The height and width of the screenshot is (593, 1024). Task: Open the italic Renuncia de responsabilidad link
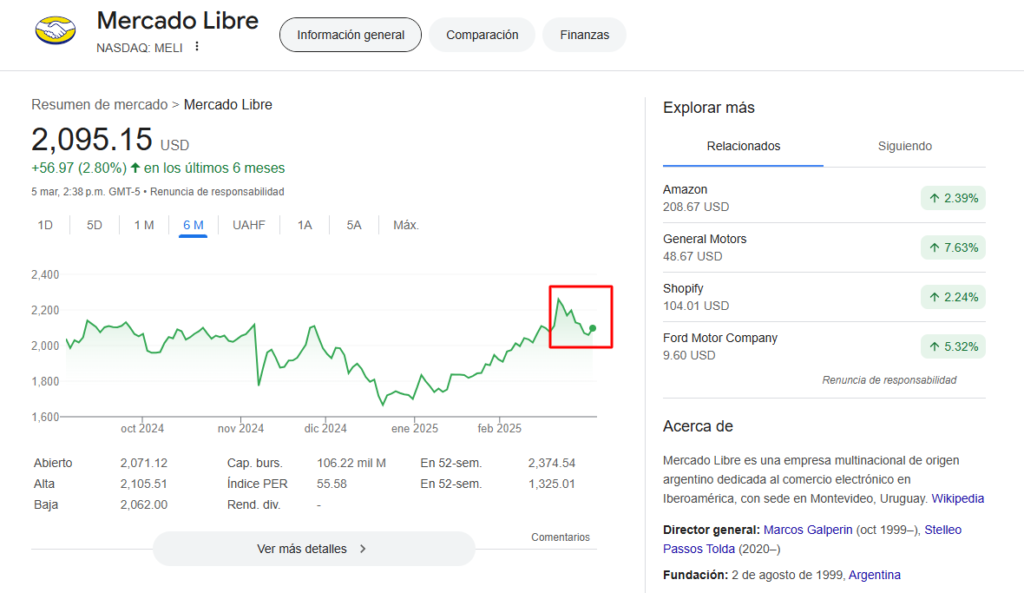(889, 380)
